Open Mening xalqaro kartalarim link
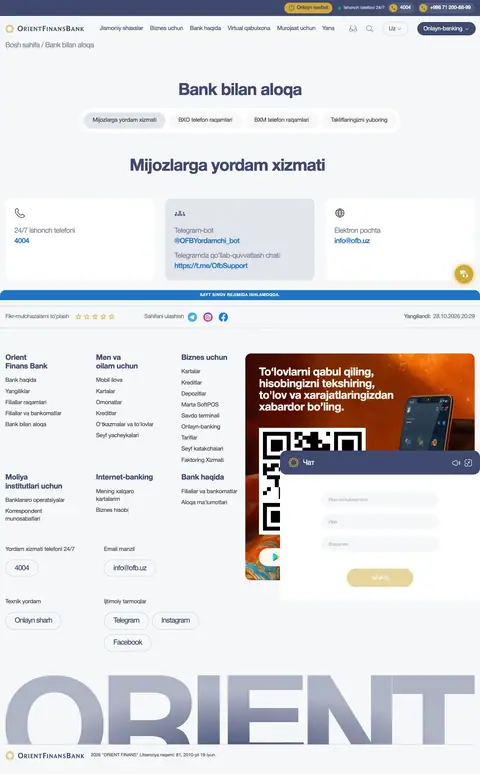The image size is (480, 774). coord(115,495)
